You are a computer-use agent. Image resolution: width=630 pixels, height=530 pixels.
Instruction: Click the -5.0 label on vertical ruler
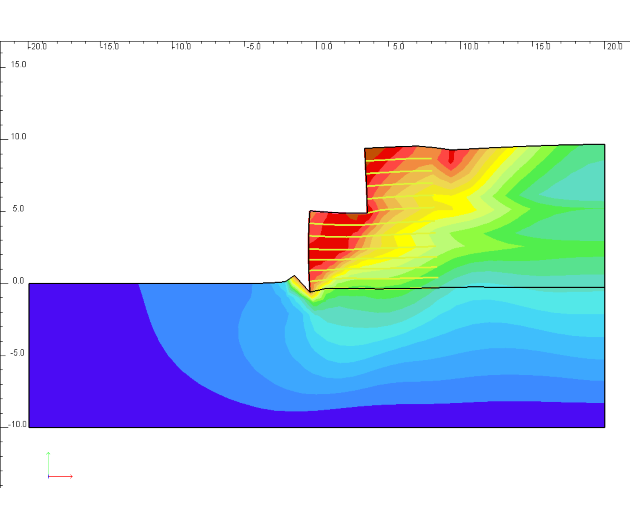coord(17,353)
